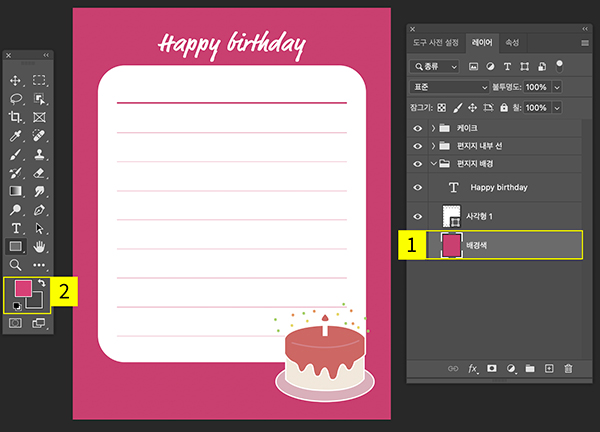Lock image pixels with brush icon
Screen dimensions: 600x432
tap(457, 108)
